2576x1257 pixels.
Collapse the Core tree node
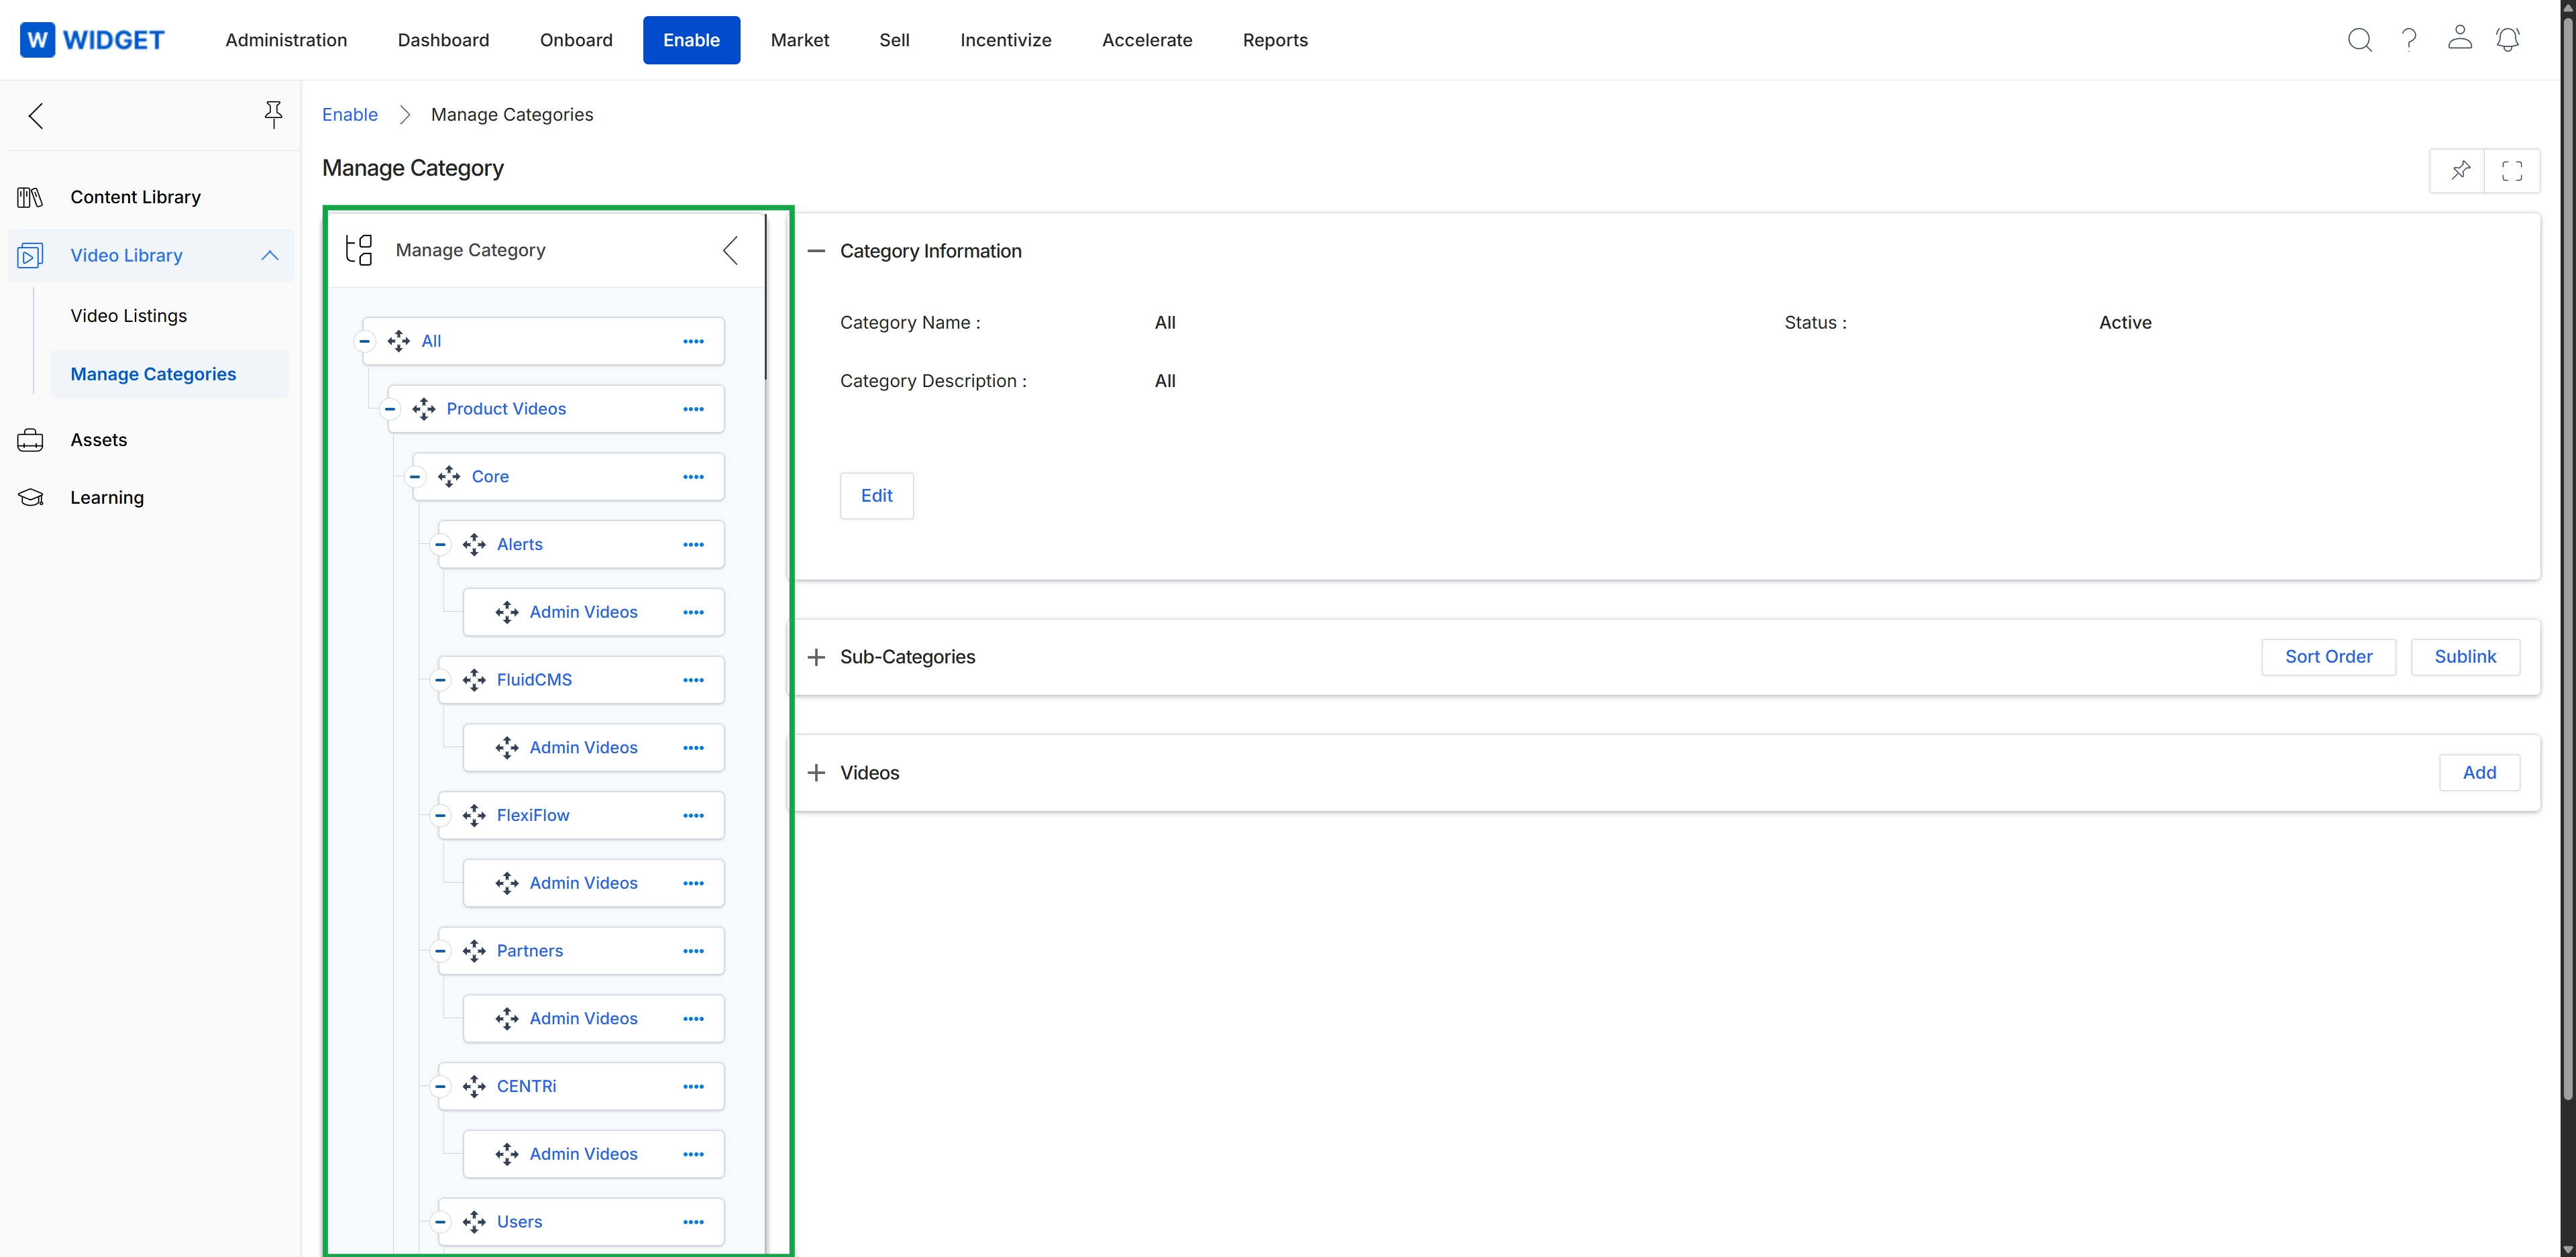(415, 477)
